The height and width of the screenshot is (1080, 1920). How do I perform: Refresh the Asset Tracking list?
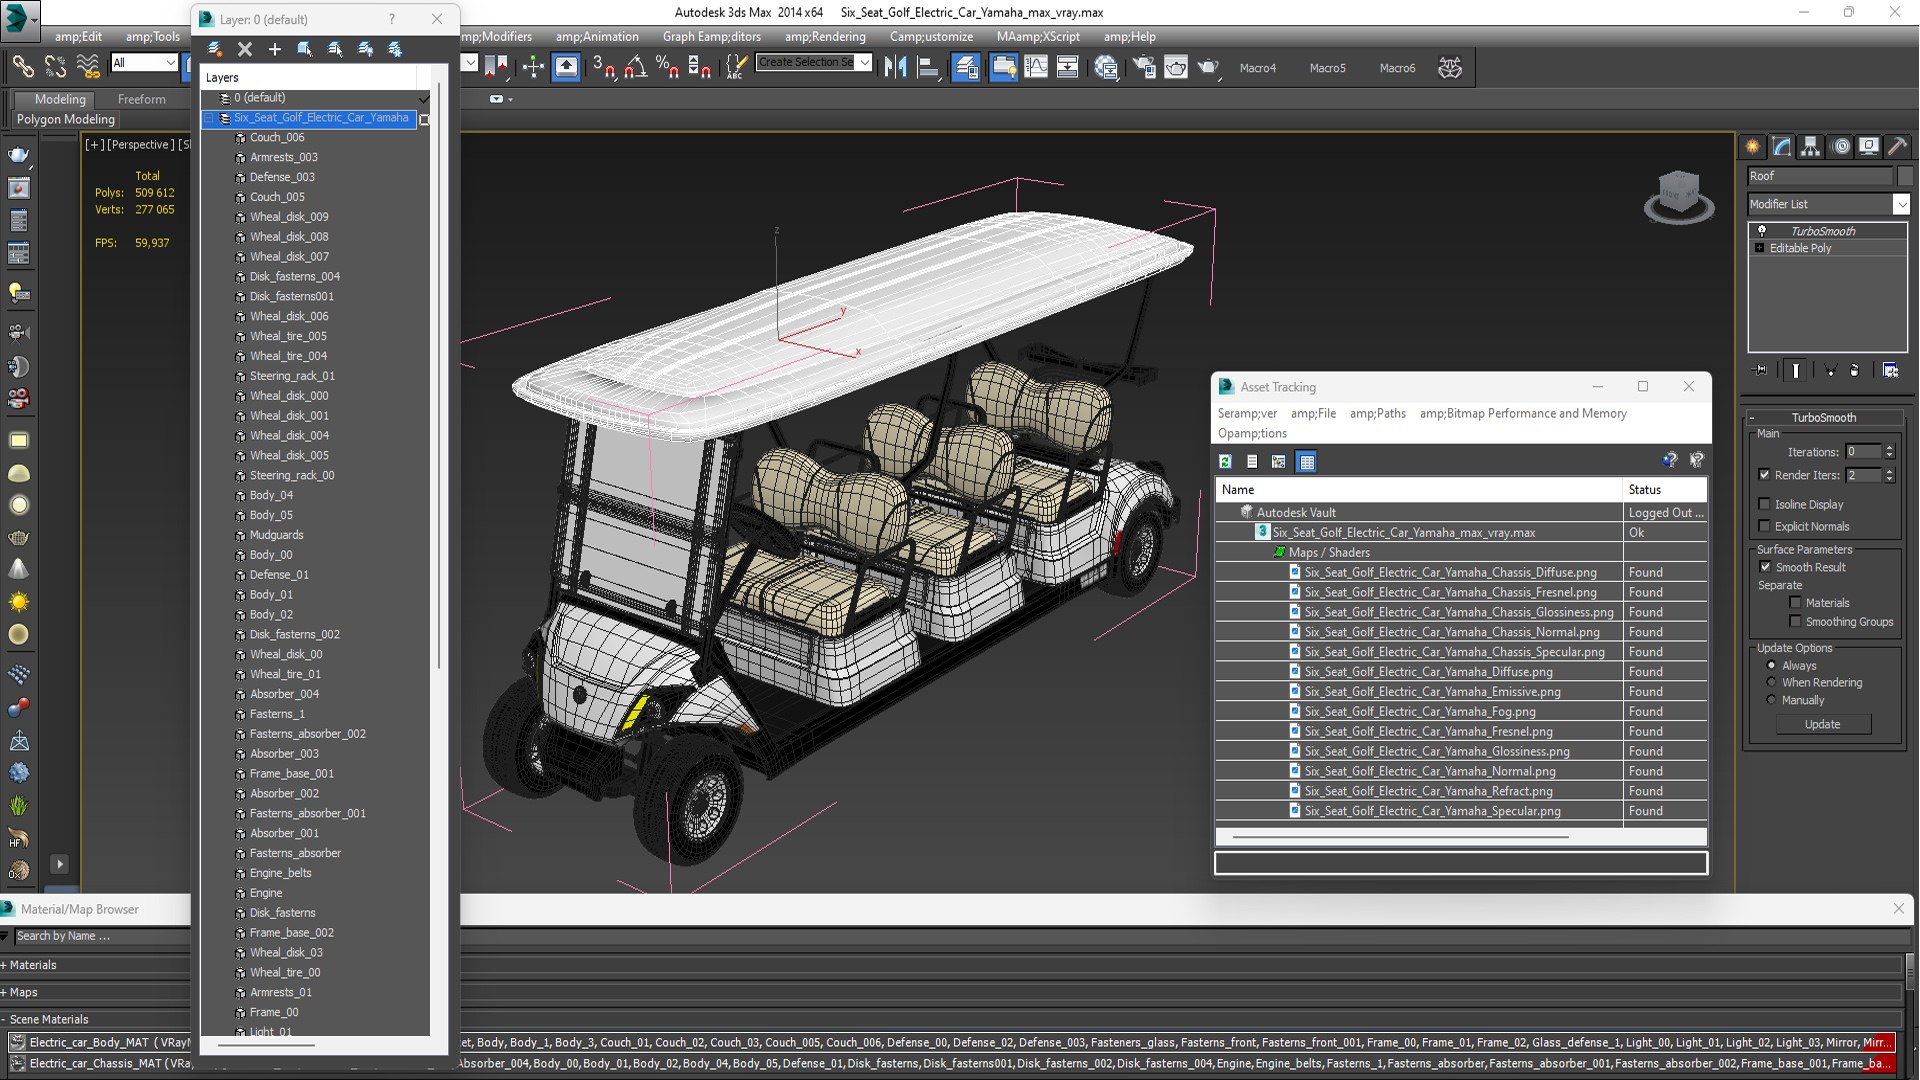pos(1225,461)
